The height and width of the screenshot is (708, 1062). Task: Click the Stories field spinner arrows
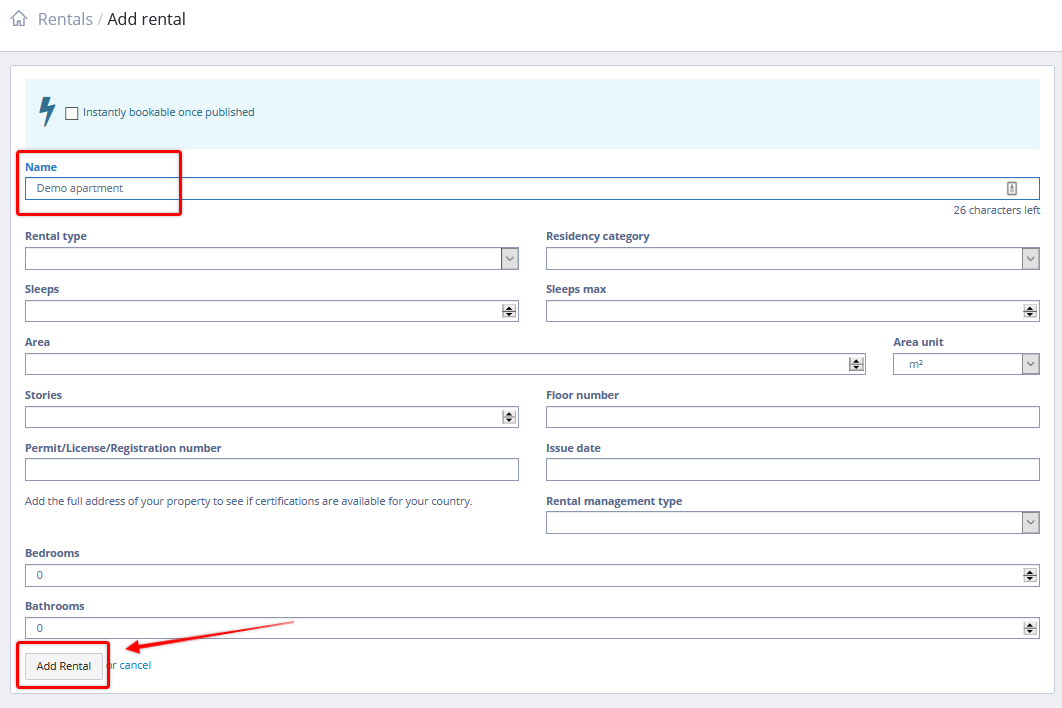point(509,417)
